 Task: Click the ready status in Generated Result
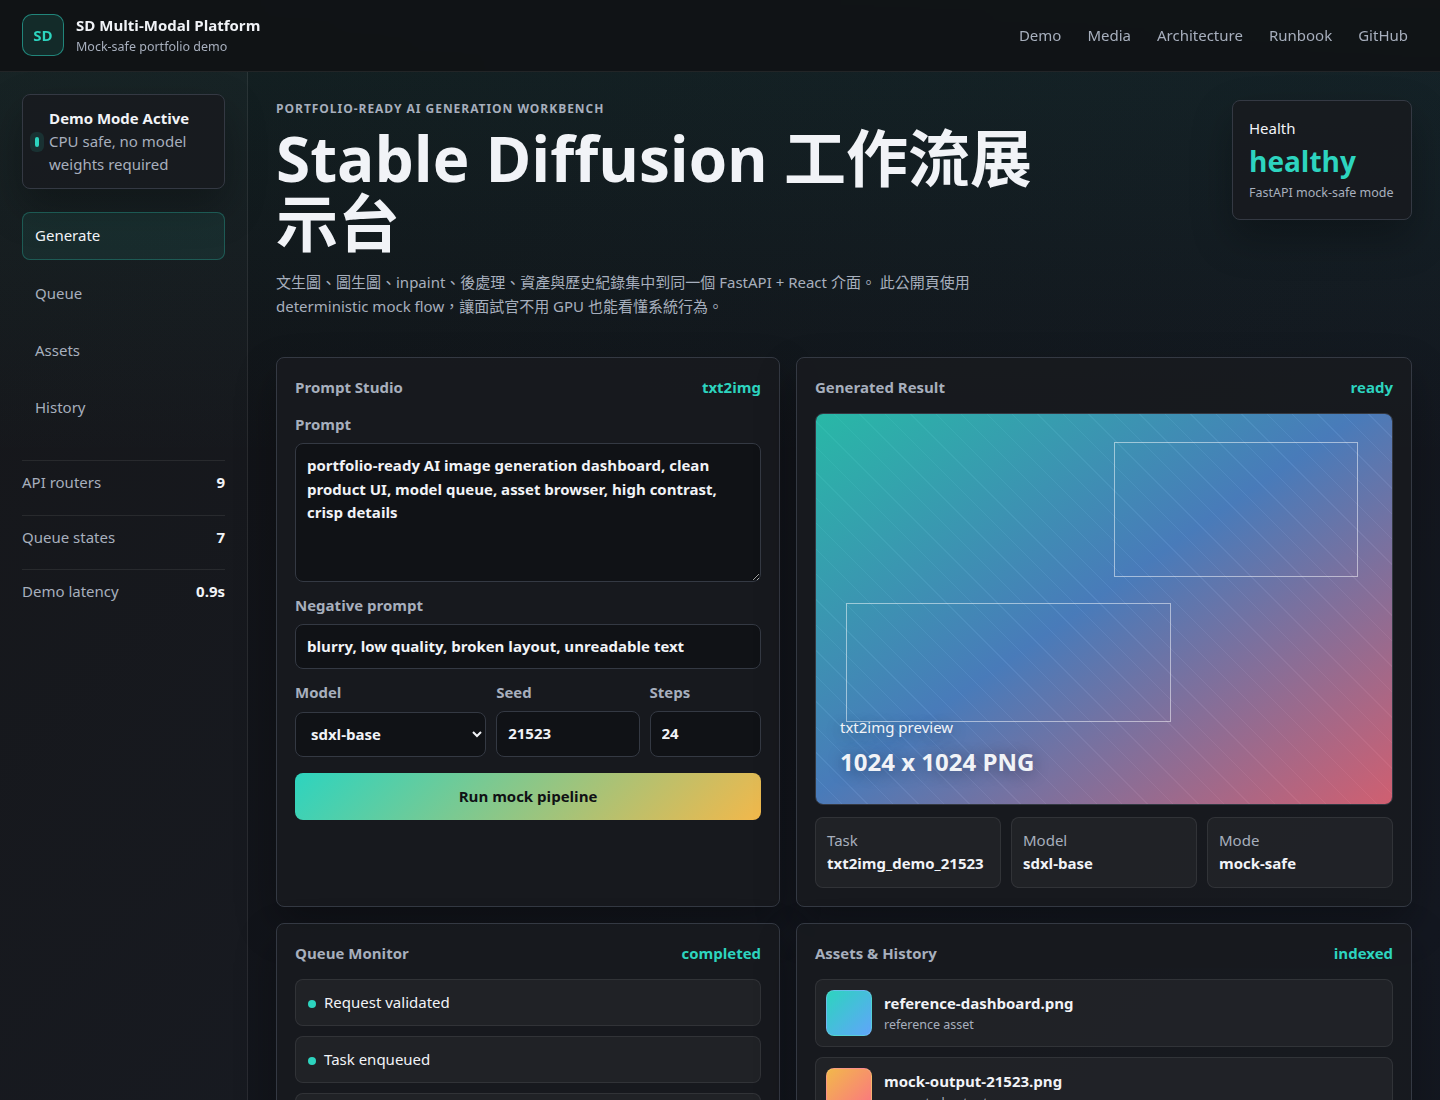click(x=1371, y=388)
